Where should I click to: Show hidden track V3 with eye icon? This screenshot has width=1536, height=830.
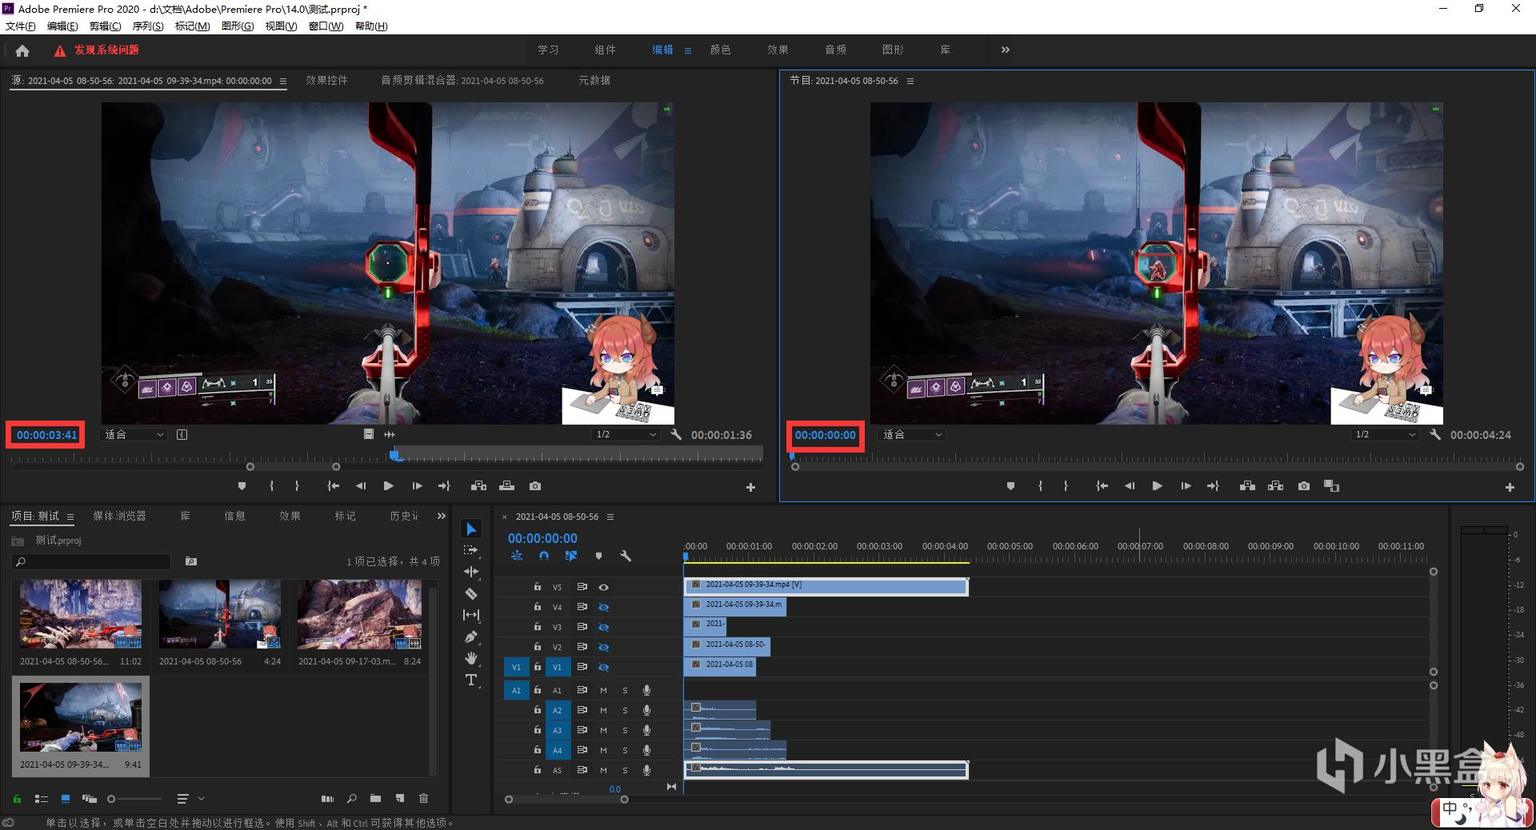pos(603,627)
